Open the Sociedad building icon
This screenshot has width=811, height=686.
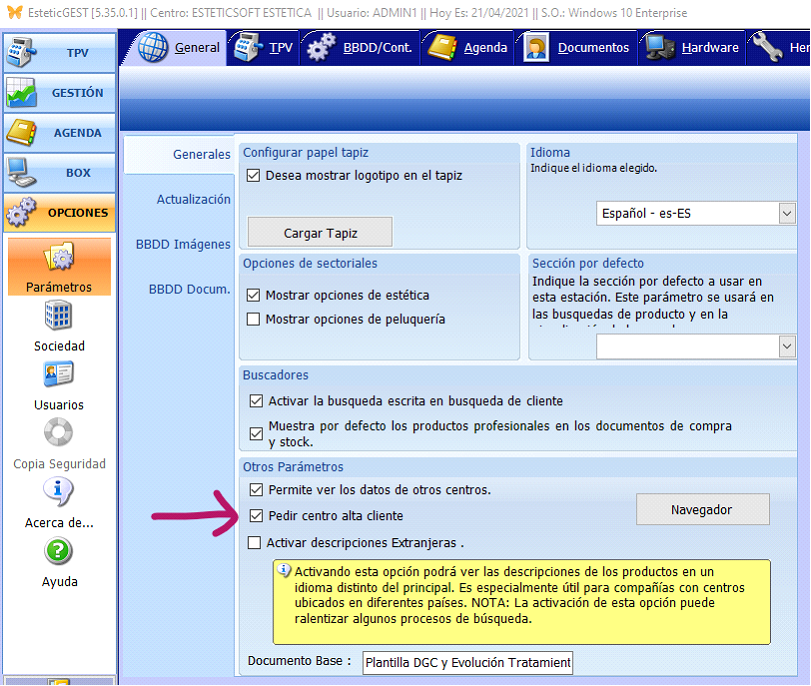[59, 316]
